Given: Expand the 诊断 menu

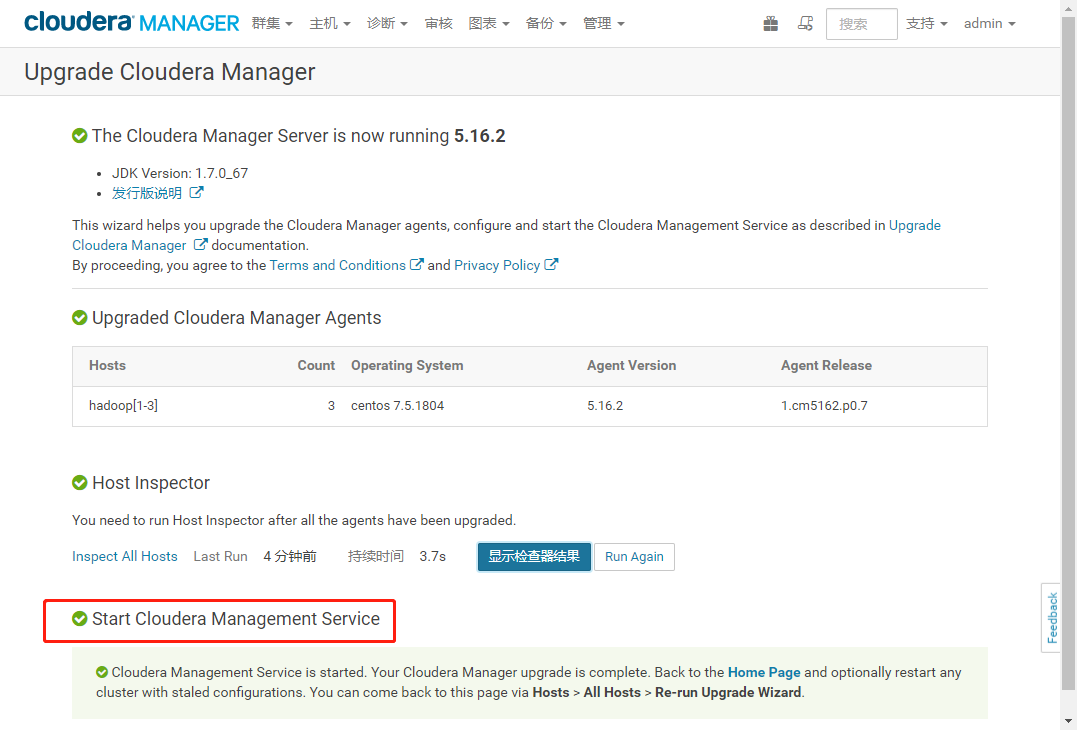Looking at the screenshot, I should (387, 23).
